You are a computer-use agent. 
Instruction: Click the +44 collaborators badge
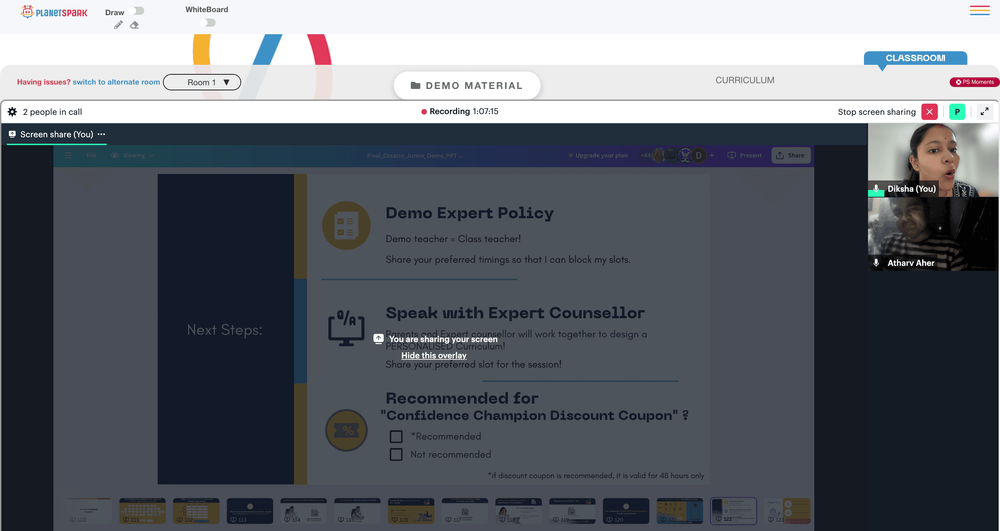pyautogui.click(x=646, y=156)
